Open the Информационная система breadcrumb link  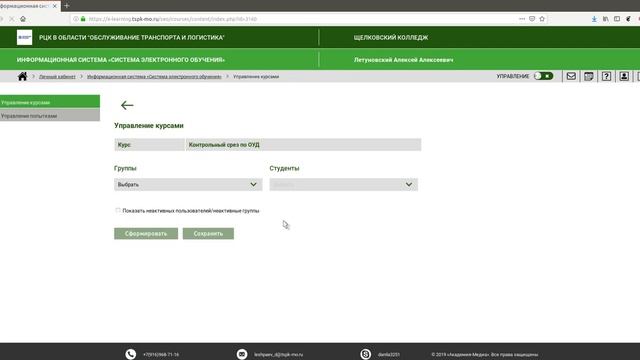pos(154,76)
